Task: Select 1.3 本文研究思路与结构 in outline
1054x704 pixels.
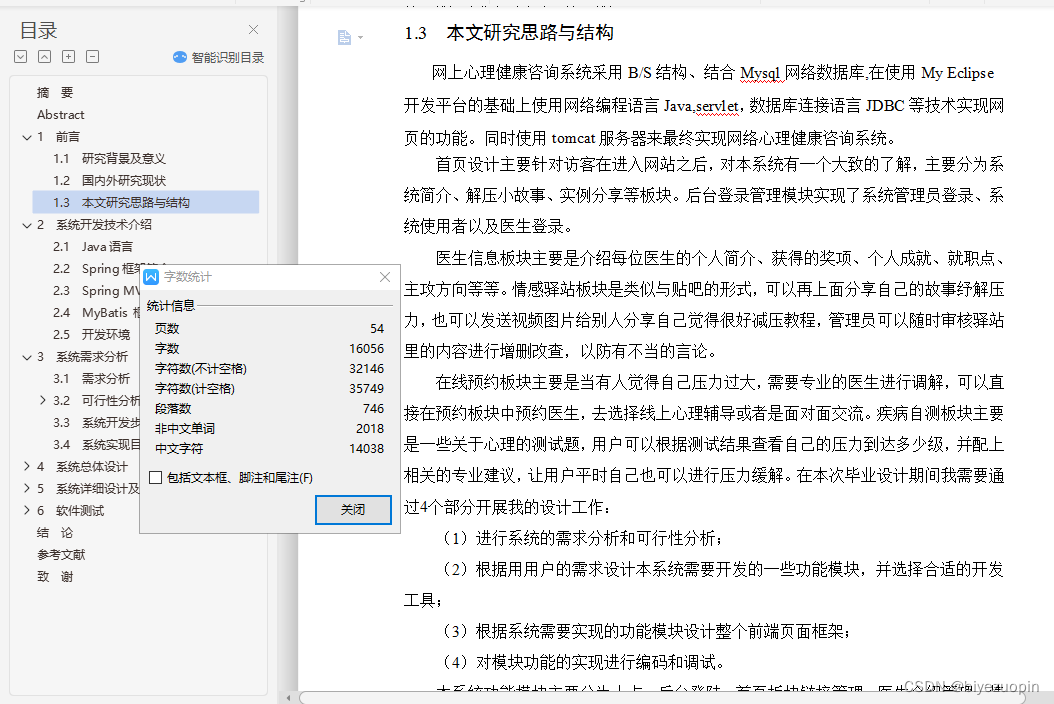Action: pos(145,202)
